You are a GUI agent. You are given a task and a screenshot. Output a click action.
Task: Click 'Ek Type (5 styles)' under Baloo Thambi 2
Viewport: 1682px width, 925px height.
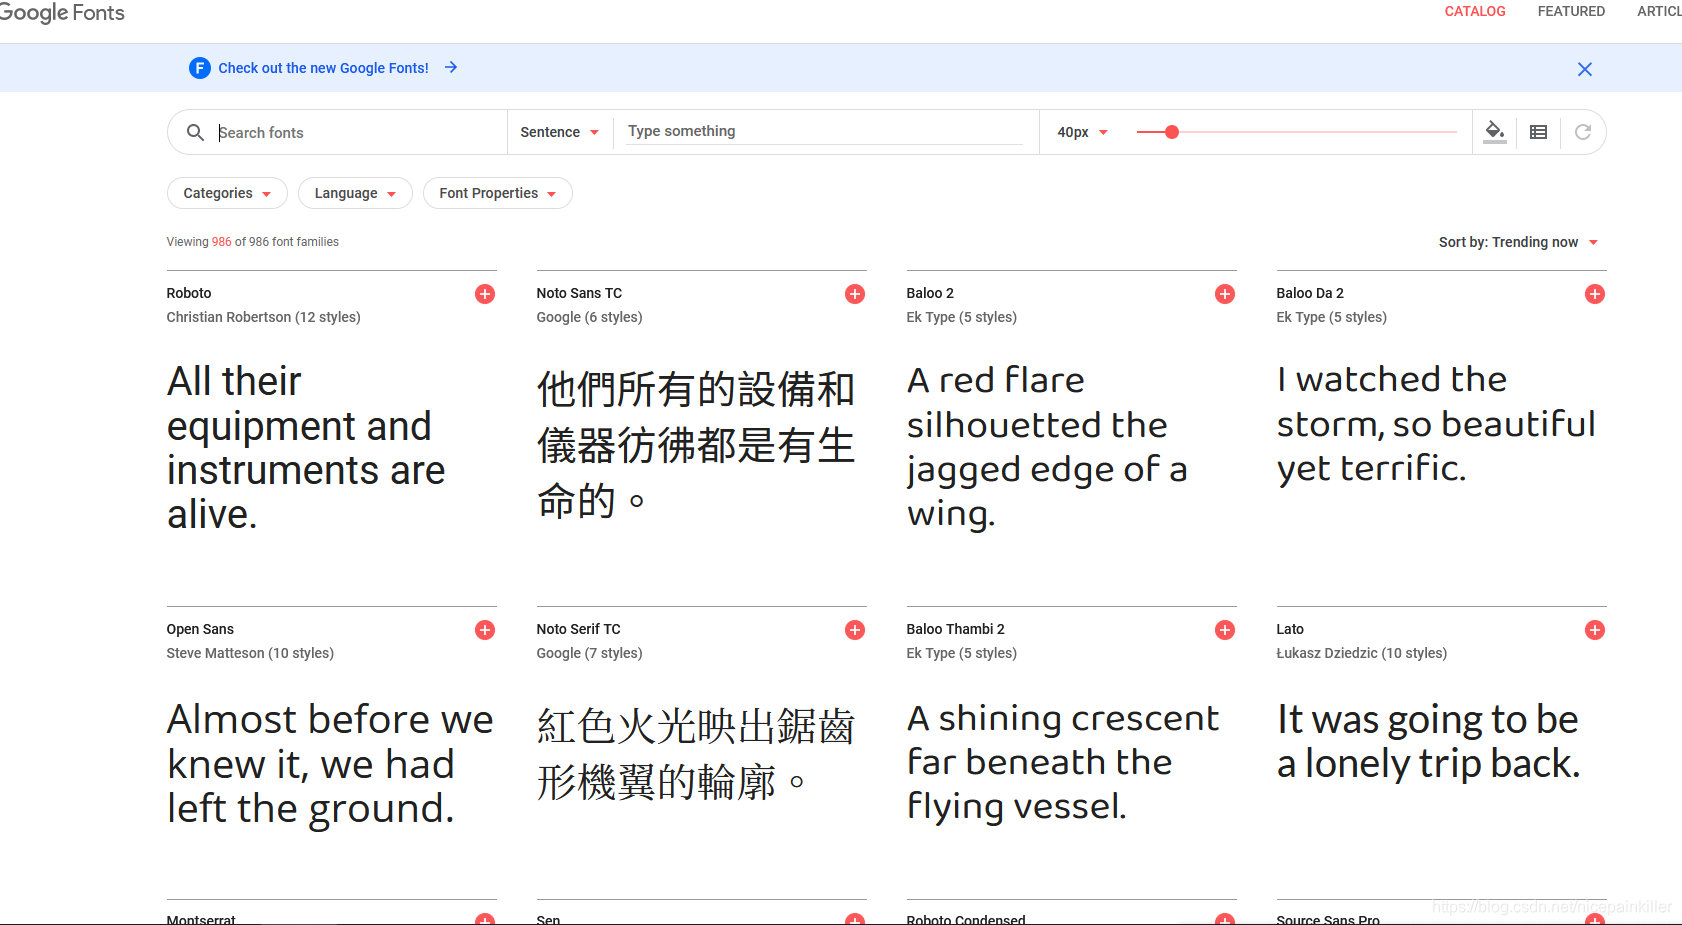click(961, 653)
